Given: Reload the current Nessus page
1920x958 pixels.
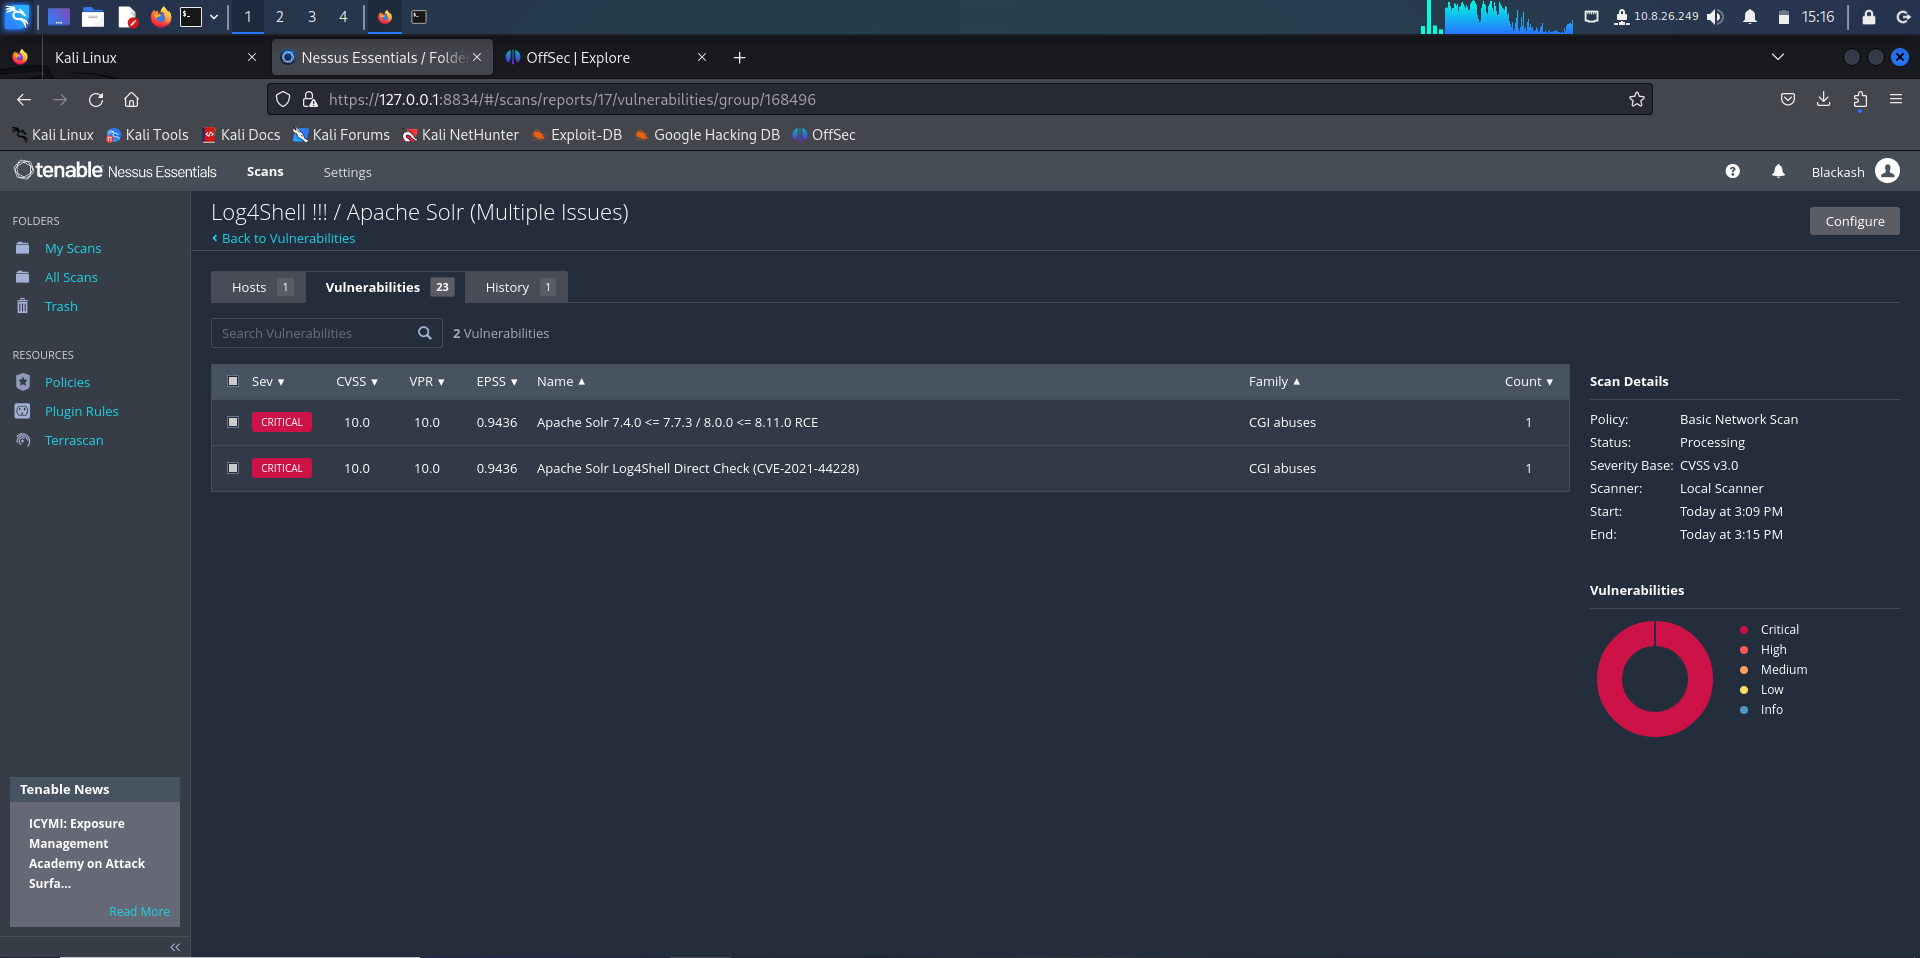Looking at the screenshot, I should [x=96, y=99].
